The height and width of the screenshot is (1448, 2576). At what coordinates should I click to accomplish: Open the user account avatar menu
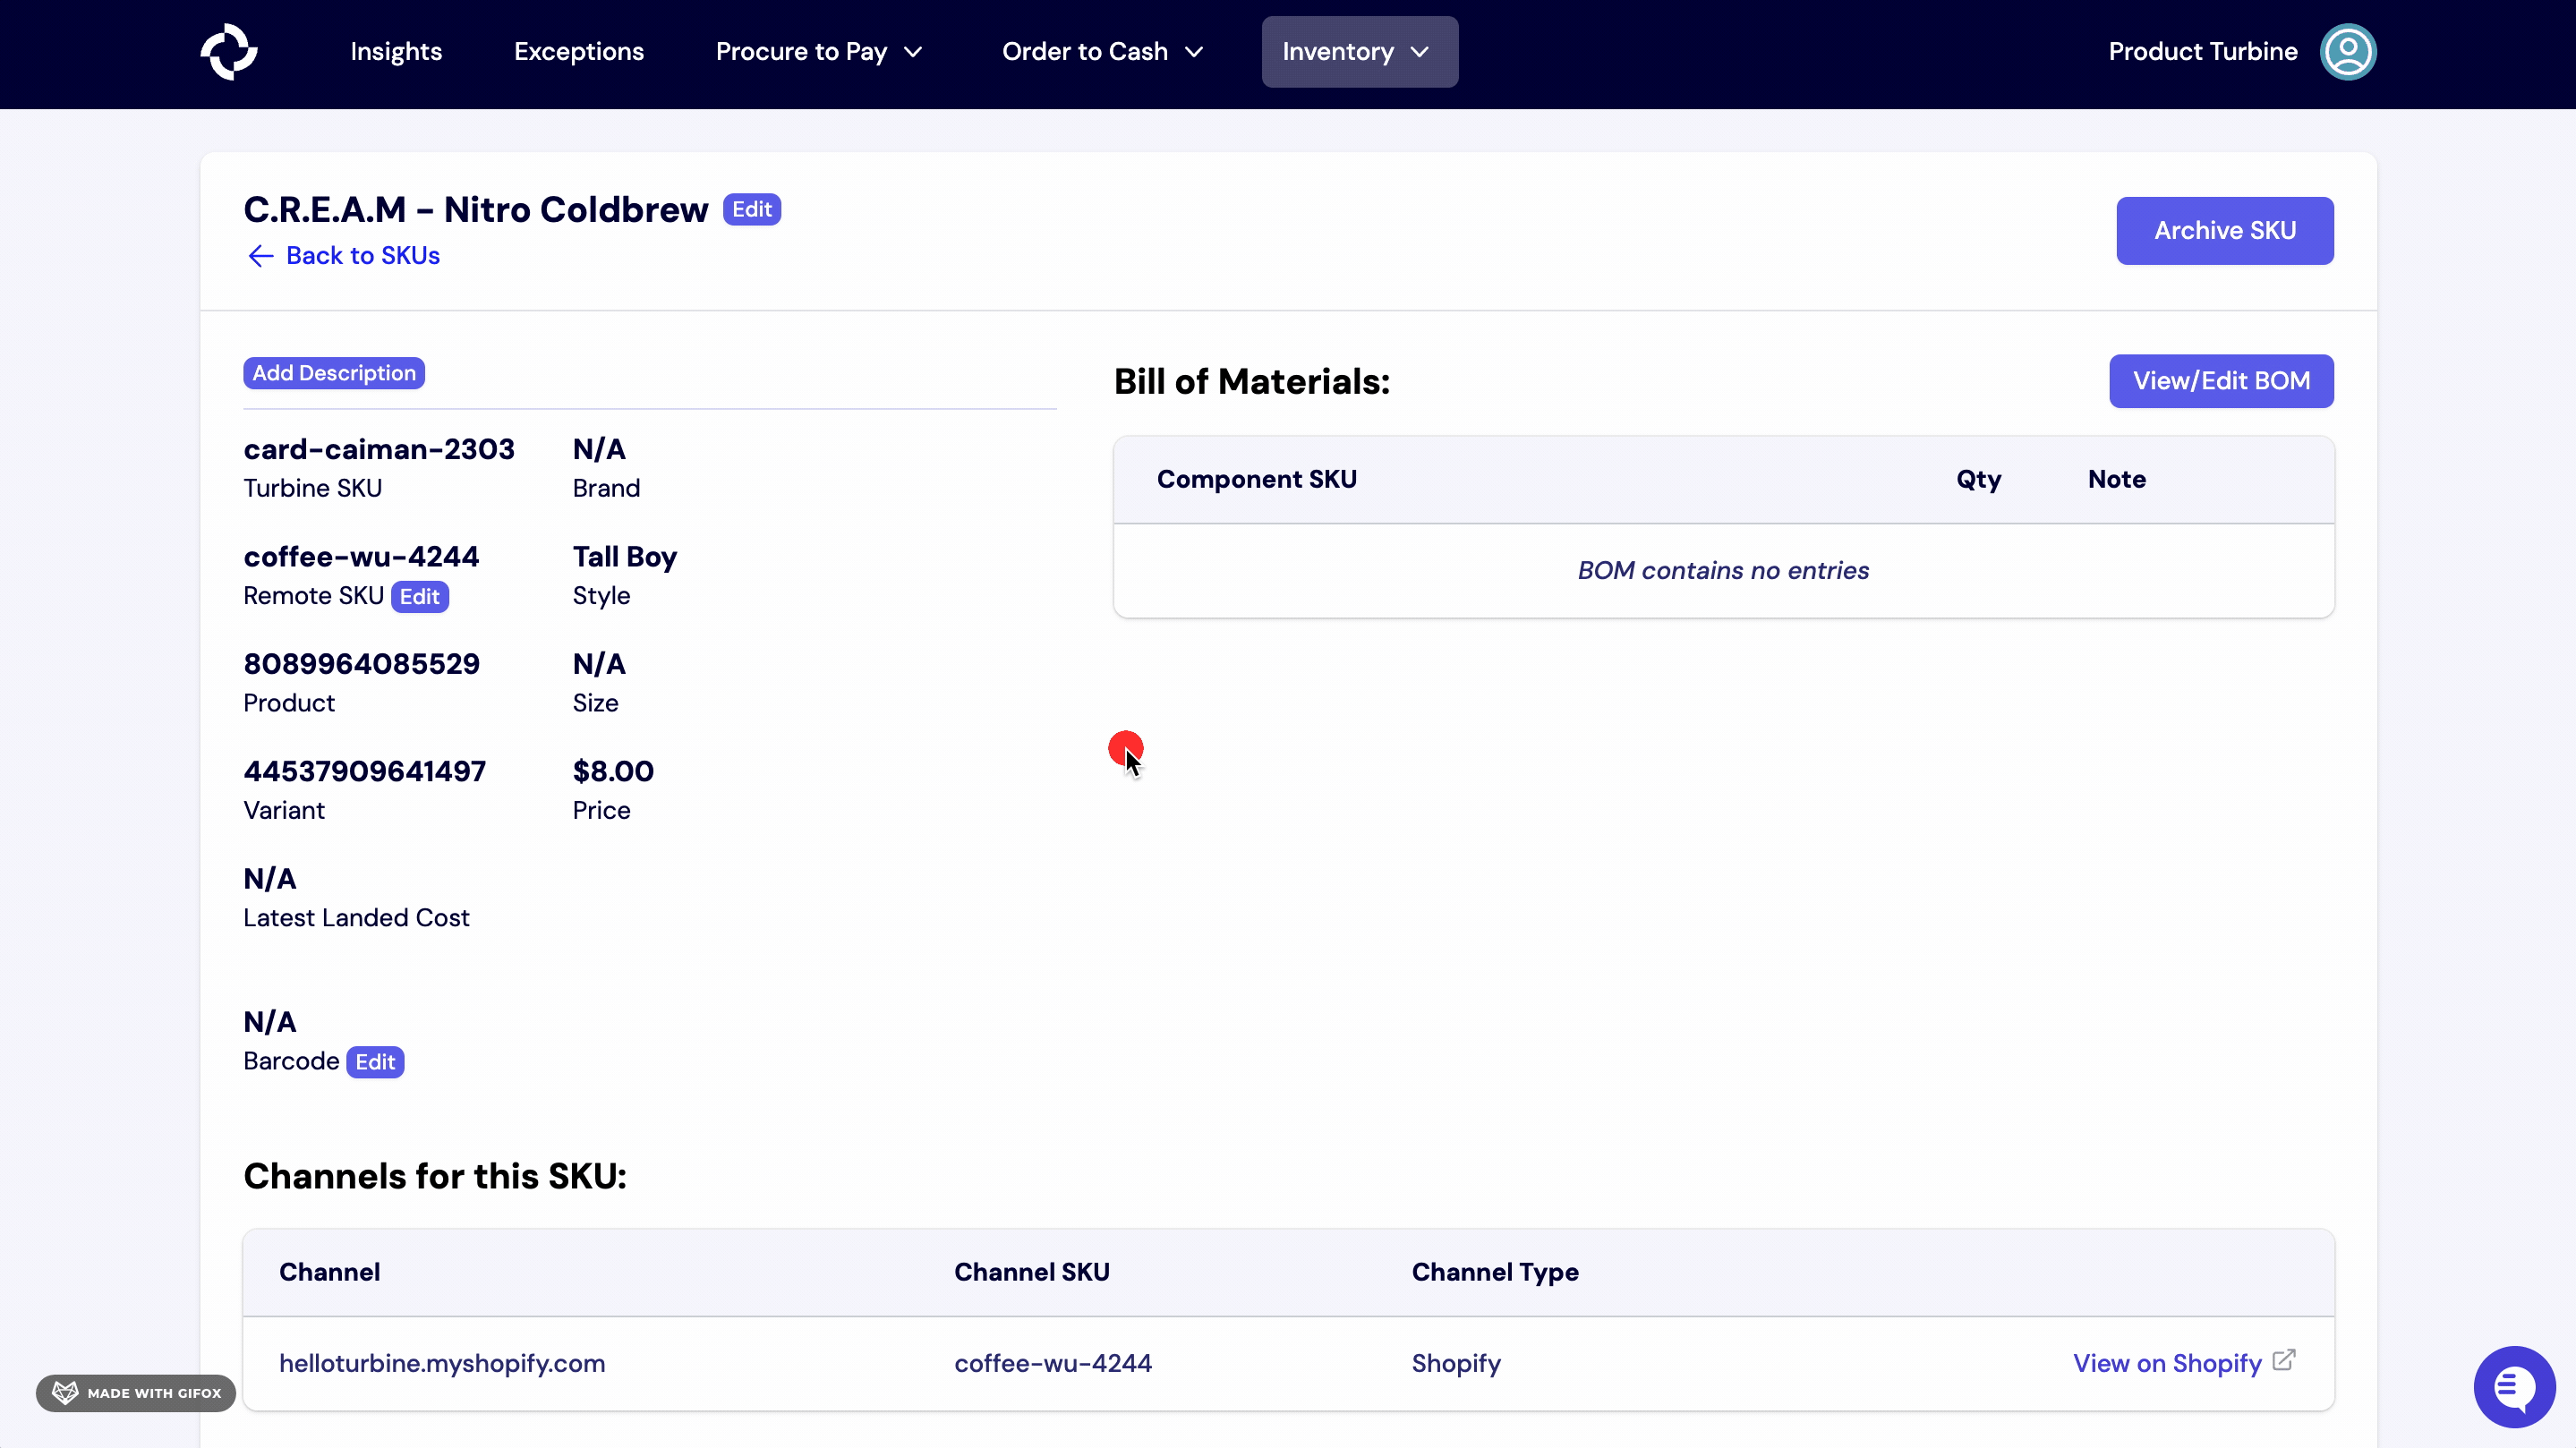point(2348,51)
